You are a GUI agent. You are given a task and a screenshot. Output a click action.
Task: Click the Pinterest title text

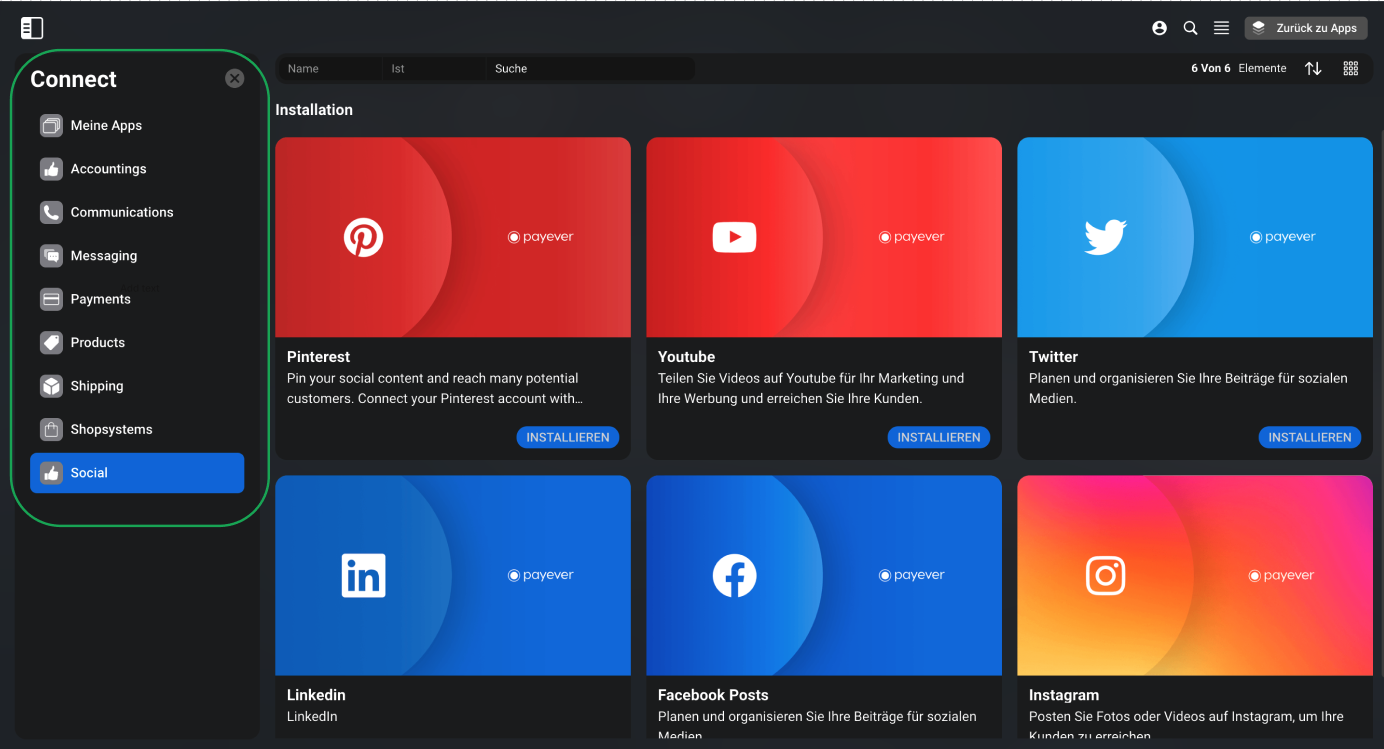318,357
